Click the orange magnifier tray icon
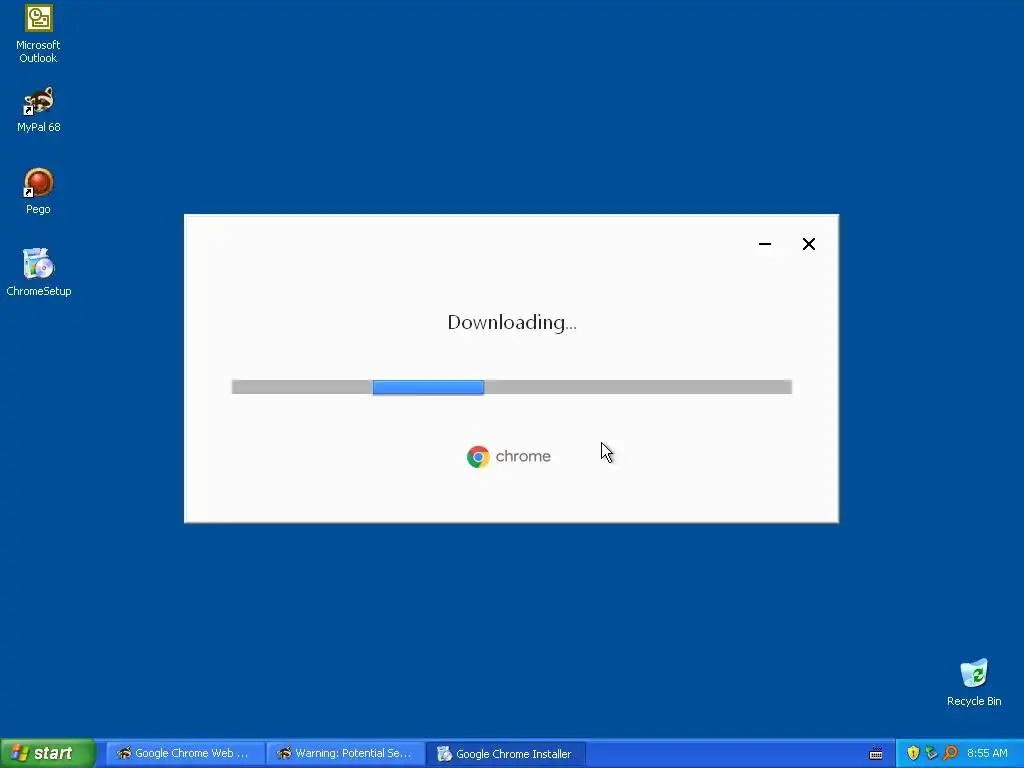This screenshot has width=1024, height=768. point(950,754)
